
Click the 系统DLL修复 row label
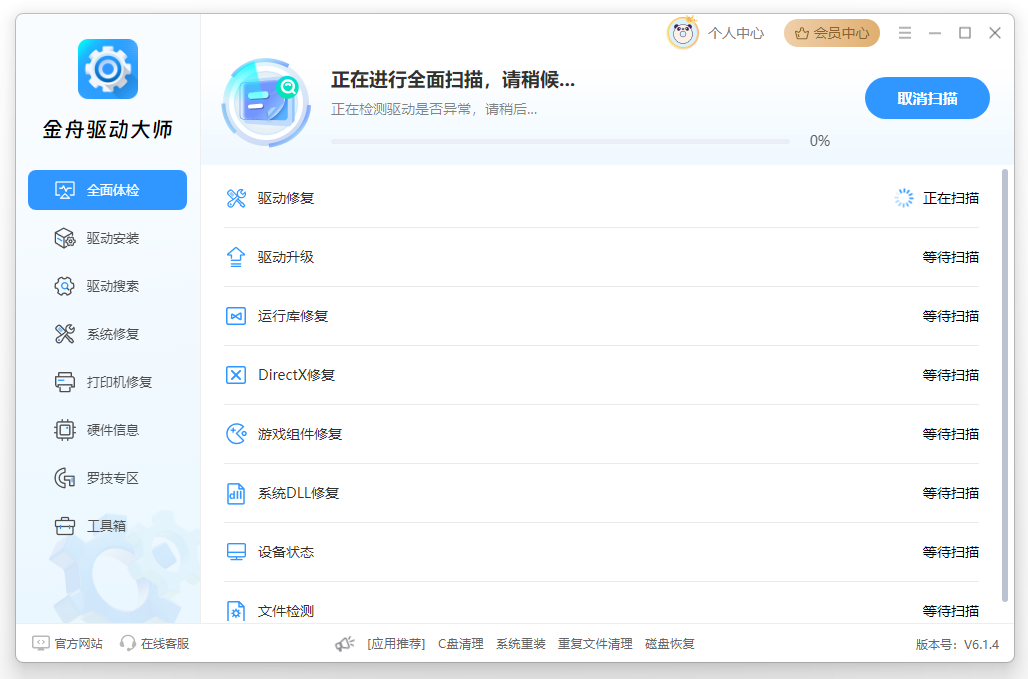[x=298, y=493]
